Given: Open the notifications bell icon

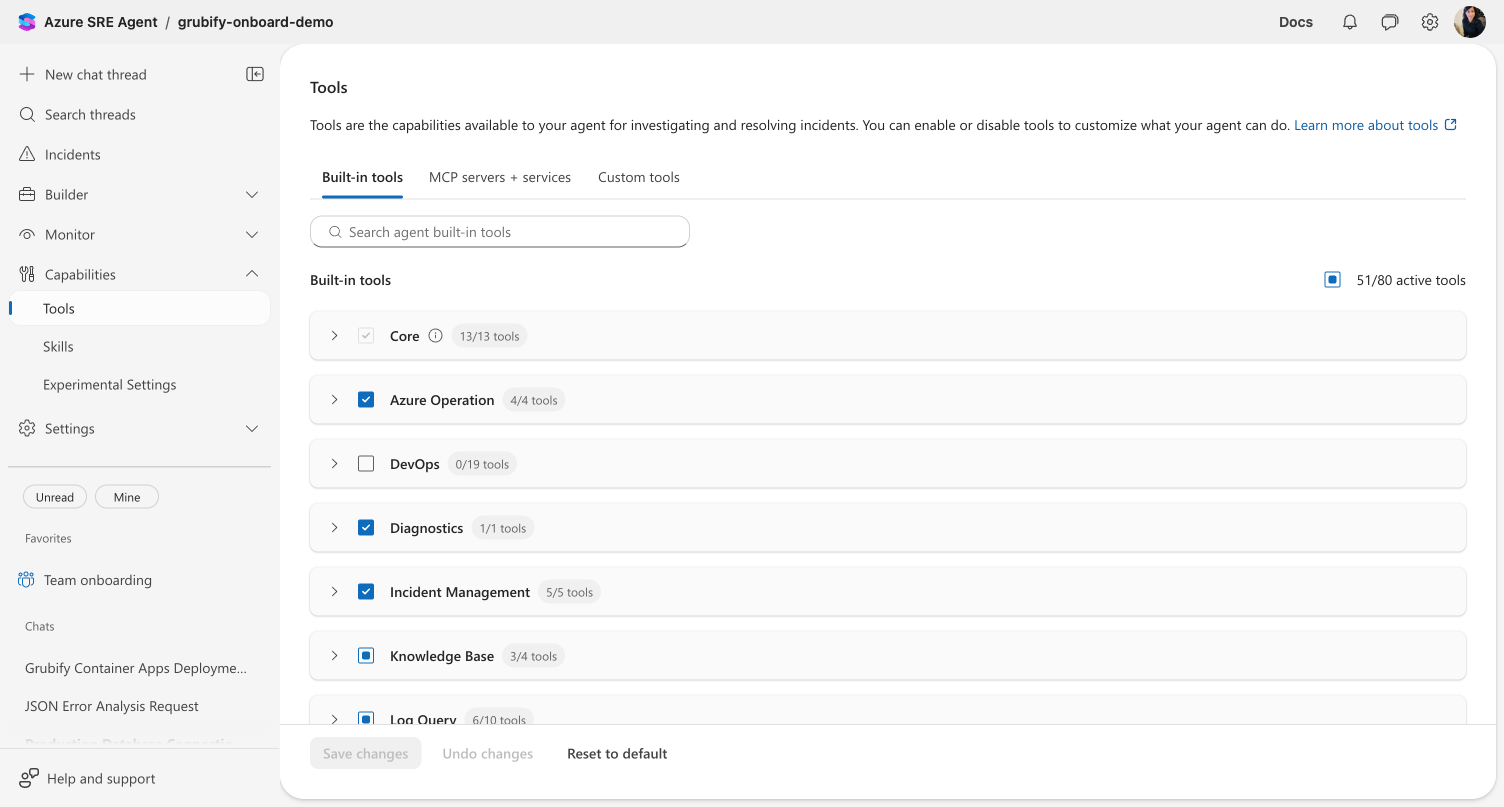Looking at the screenshot, I should click(x=1350, y=22).
